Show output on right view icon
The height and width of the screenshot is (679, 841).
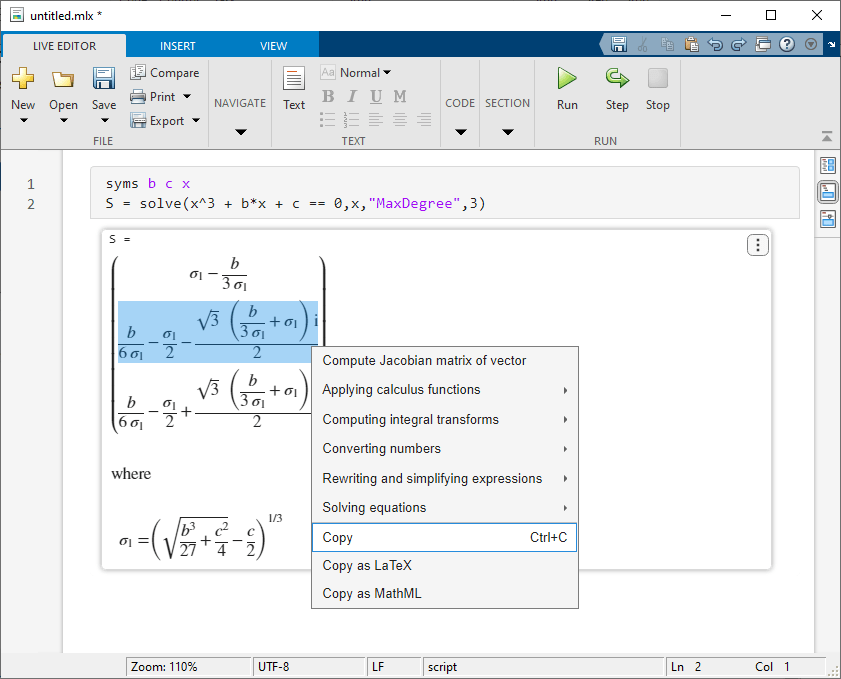pyautogui.click(x=828, y=165)
